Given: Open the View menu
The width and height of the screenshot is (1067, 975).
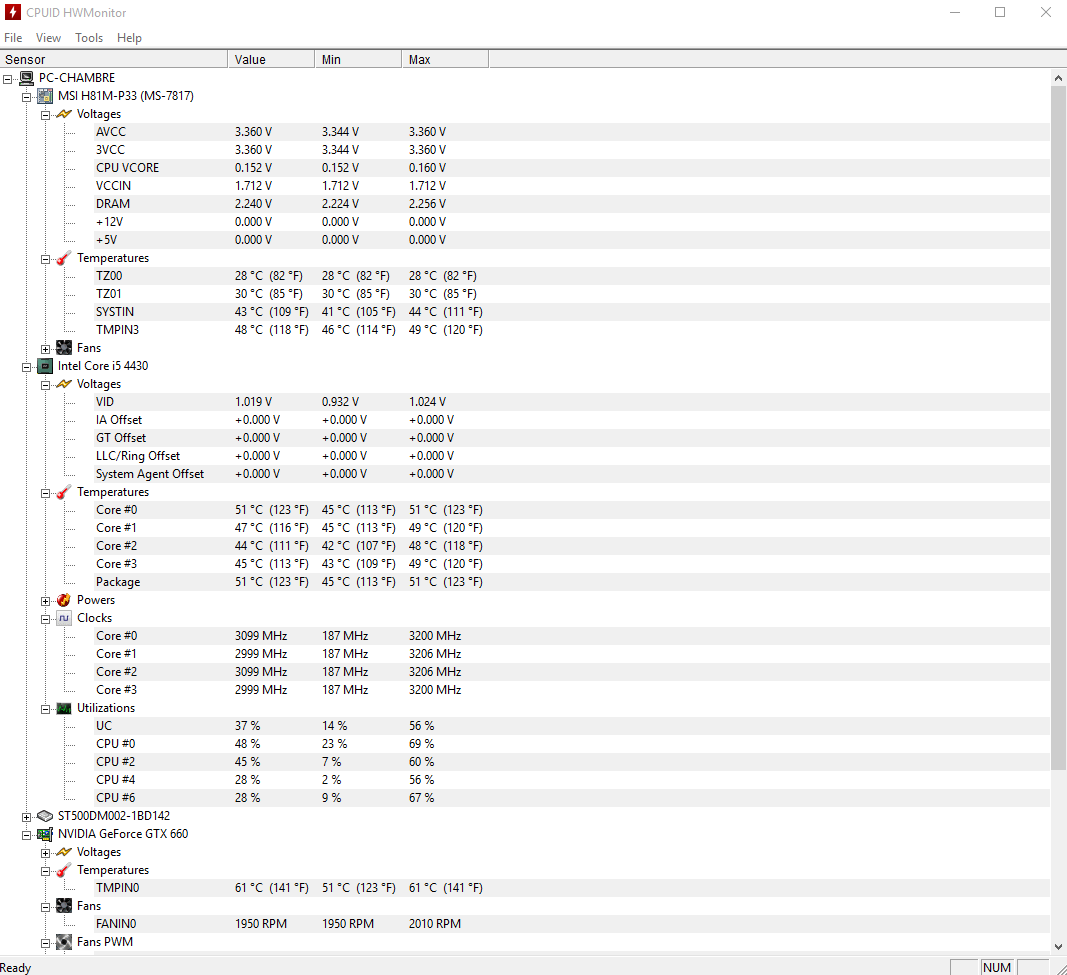Looking at the screenshot, I should click(48, 38).
